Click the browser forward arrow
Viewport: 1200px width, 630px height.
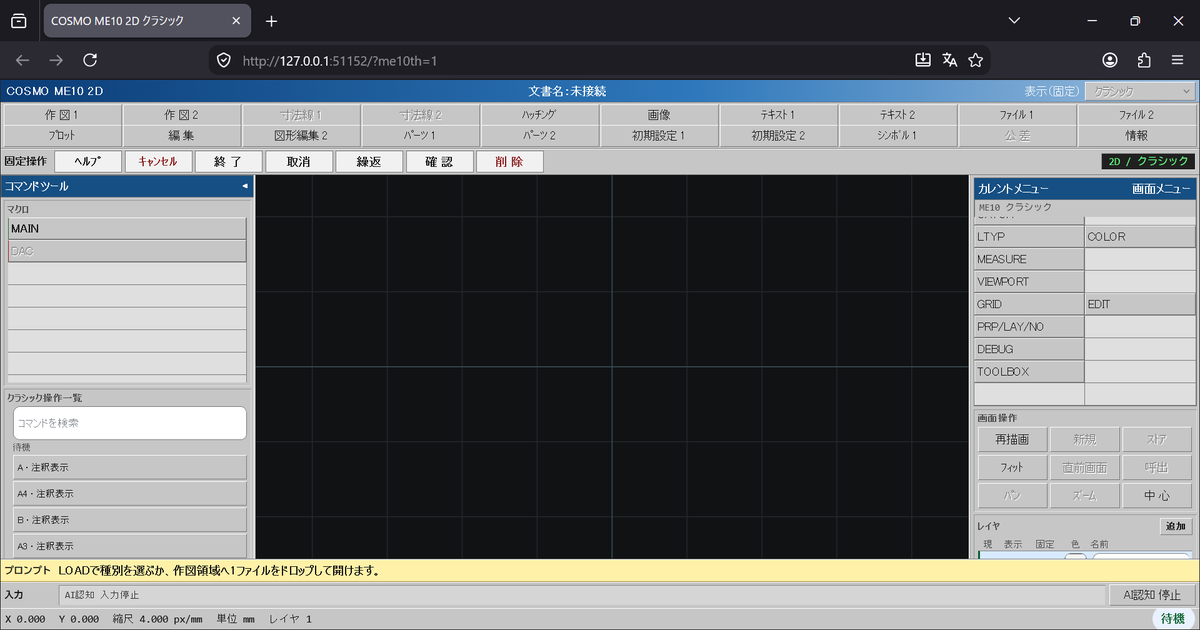(56, 60)
